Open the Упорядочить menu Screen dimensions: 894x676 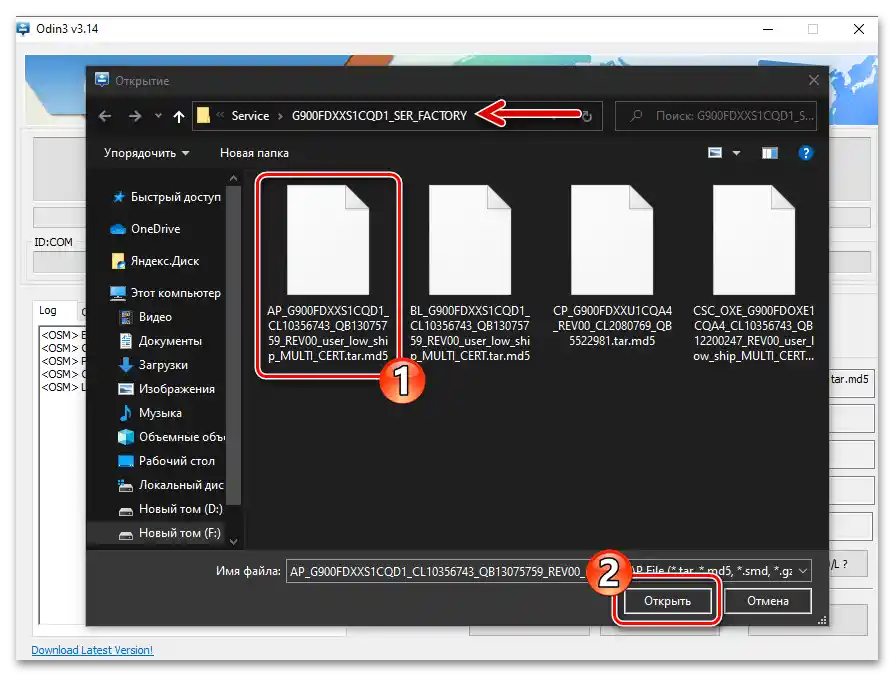point(147,153)
